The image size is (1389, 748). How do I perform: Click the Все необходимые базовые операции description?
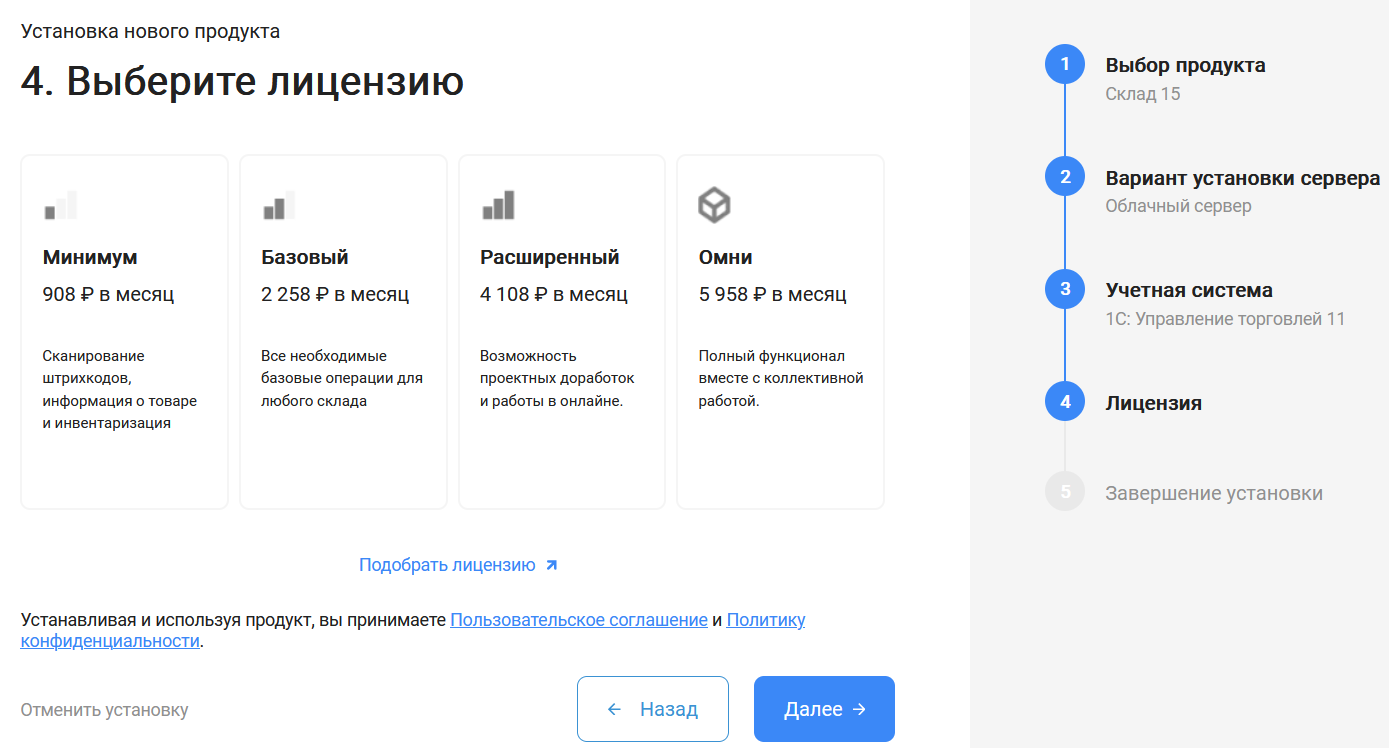(x=342, y=378)
